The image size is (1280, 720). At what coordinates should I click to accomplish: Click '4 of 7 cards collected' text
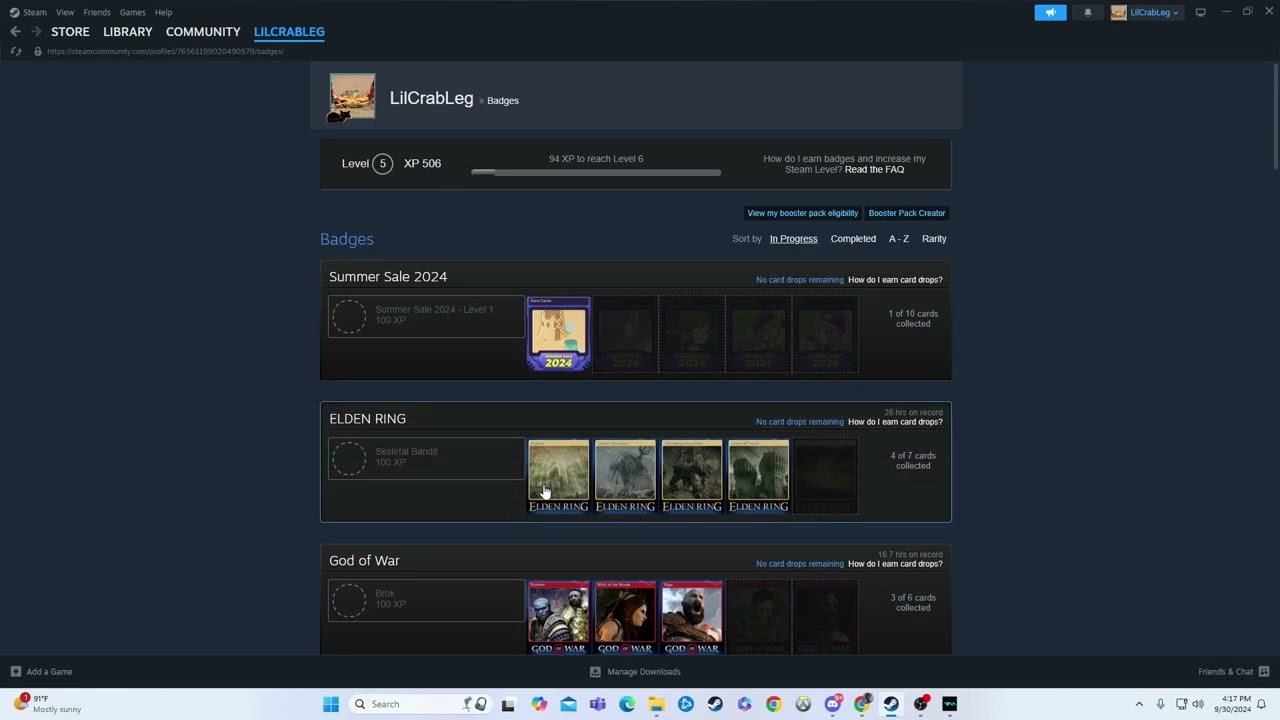tap(913, 461)
